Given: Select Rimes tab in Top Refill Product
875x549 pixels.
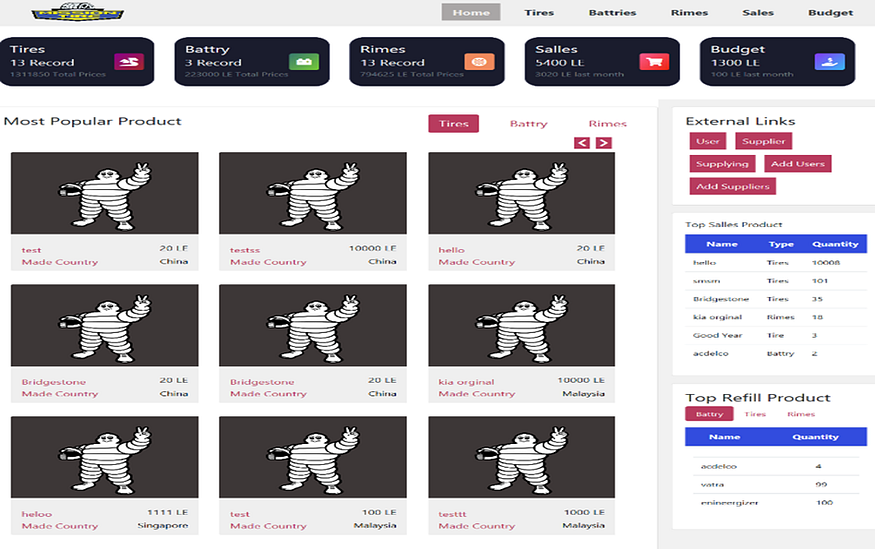Looking at the screenshot, I should (801, 414).
